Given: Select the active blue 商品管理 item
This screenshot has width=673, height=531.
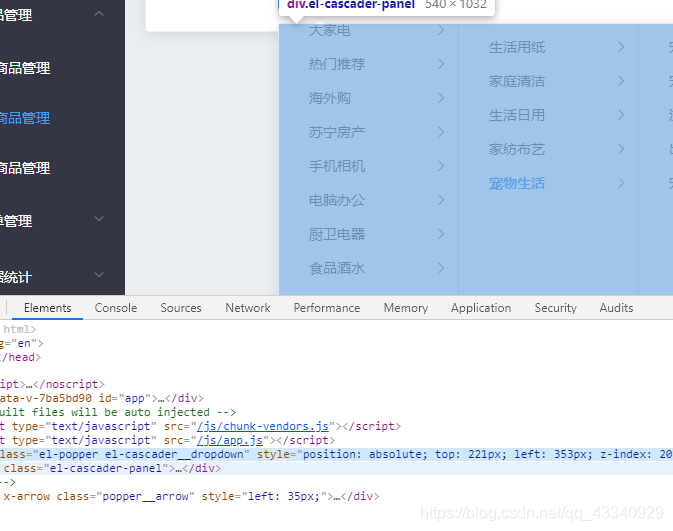Looking at the screenshot, I should click(24, 118).
